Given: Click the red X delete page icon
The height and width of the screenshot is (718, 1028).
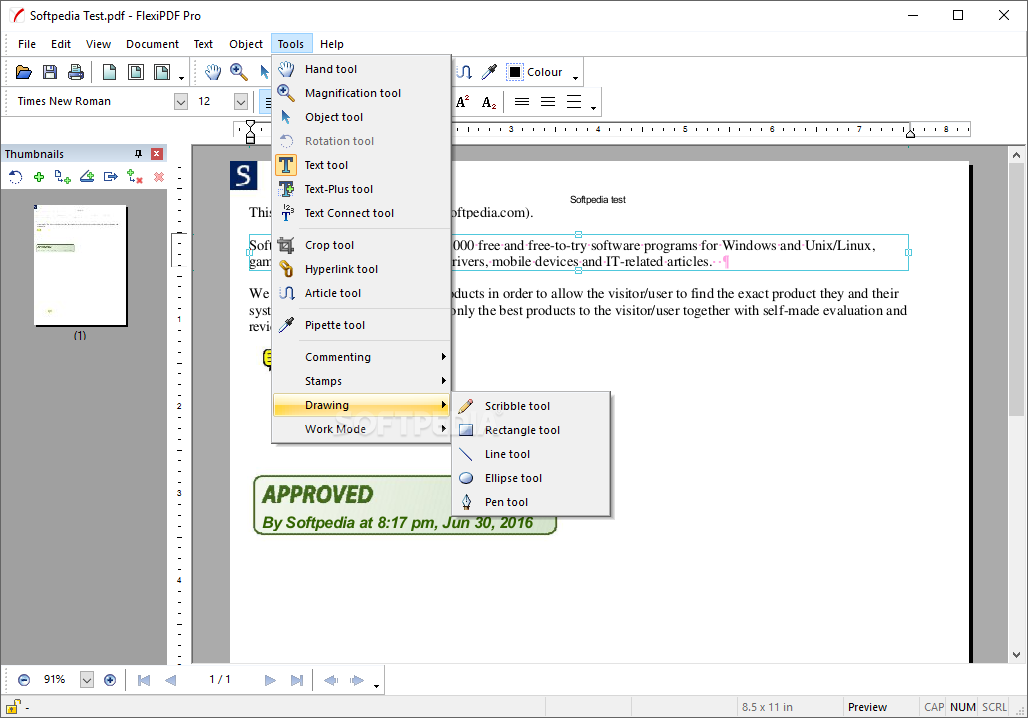Looking at the screenshot, I should pos(159,177).
